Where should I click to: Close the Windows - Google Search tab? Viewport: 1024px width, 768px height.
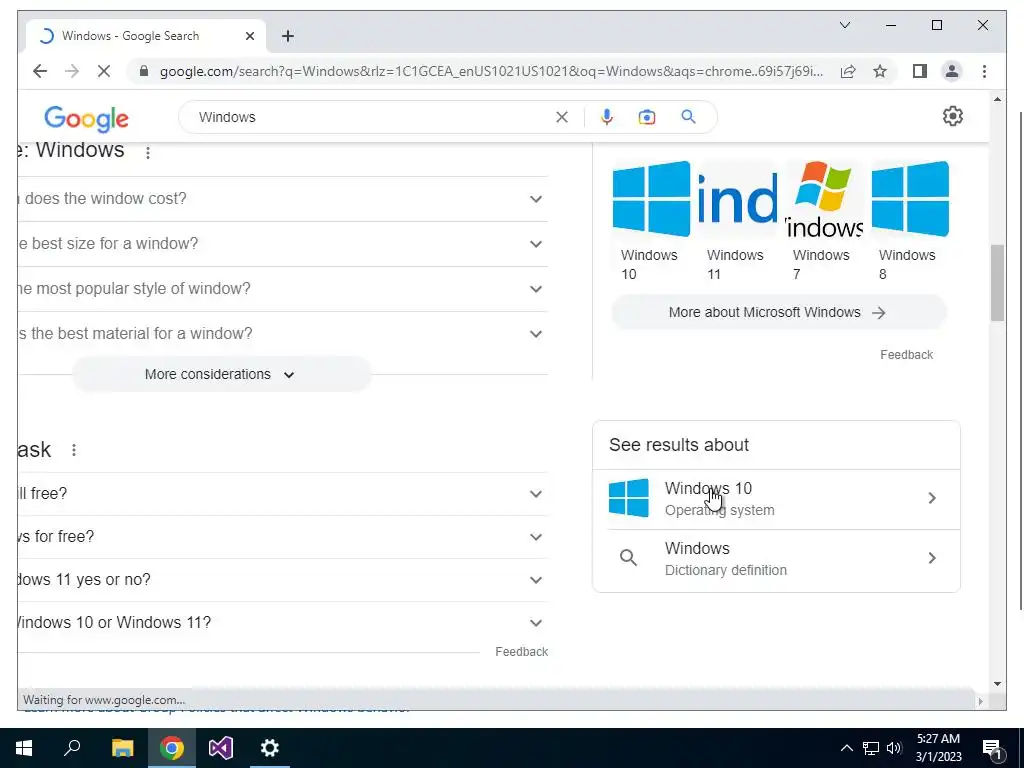tap(249, 36)
